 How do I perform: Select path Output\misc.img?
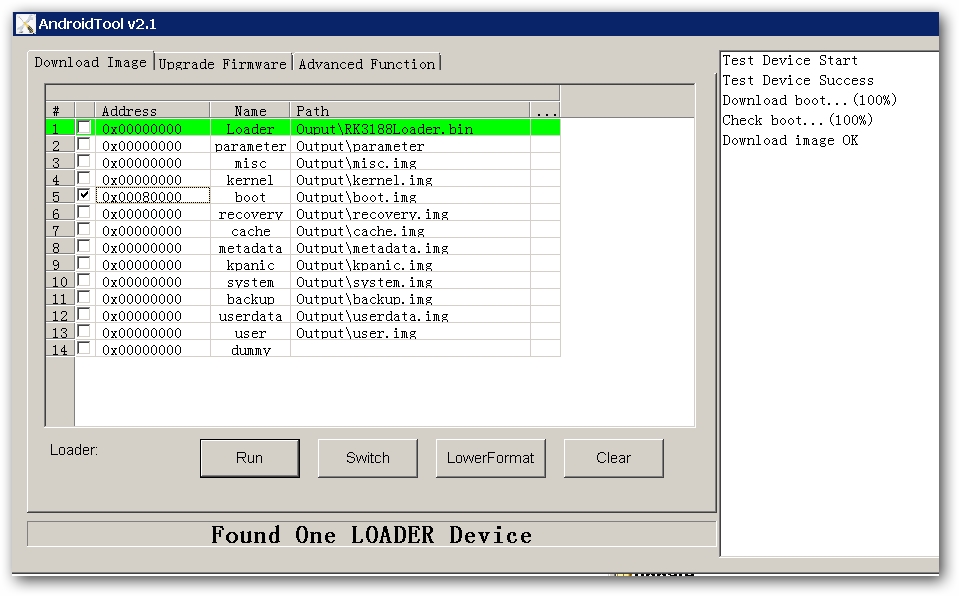[410, 163]
